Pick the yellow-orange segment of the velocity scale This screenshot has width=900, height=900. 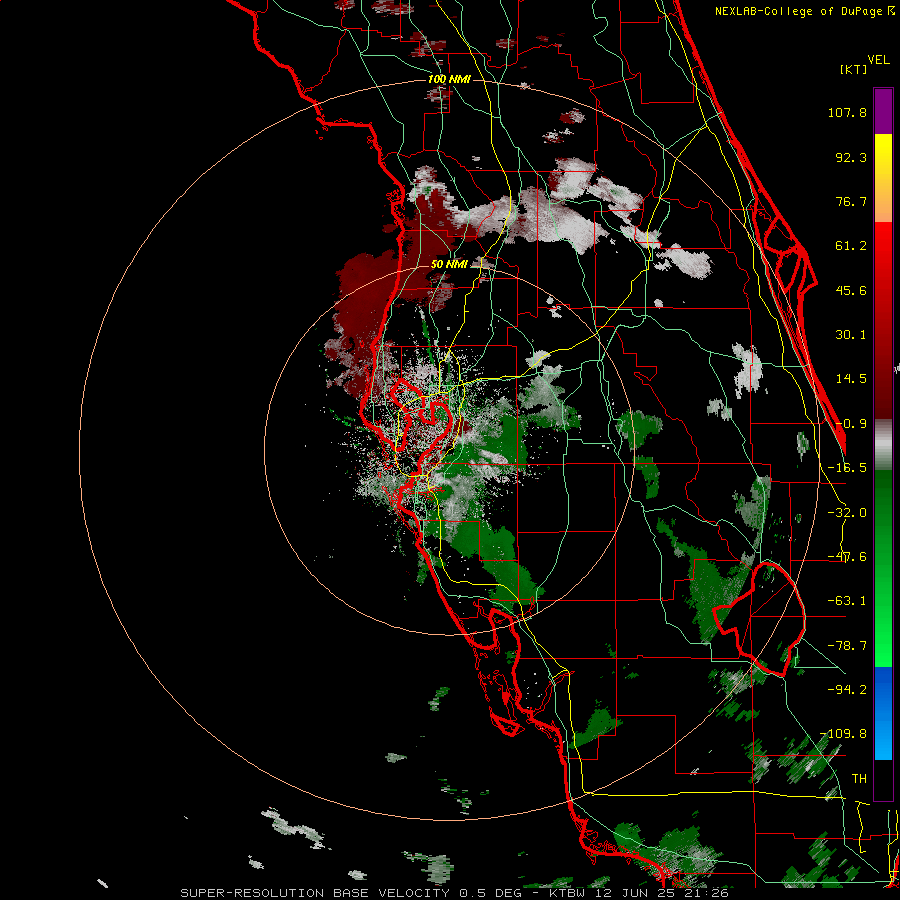click(x=883, y=178)
